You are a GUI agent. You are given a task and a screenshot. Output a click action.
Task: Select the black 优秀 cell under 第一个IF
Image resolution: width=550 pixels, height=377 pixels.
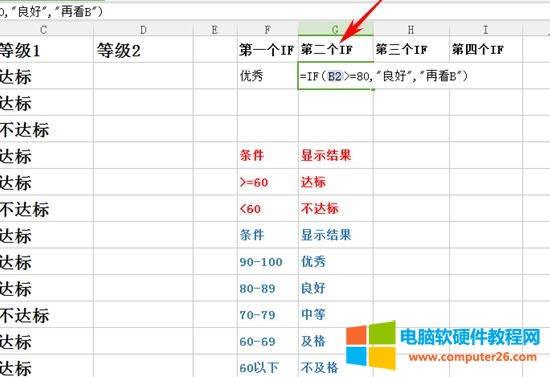[x=268, y=76]
